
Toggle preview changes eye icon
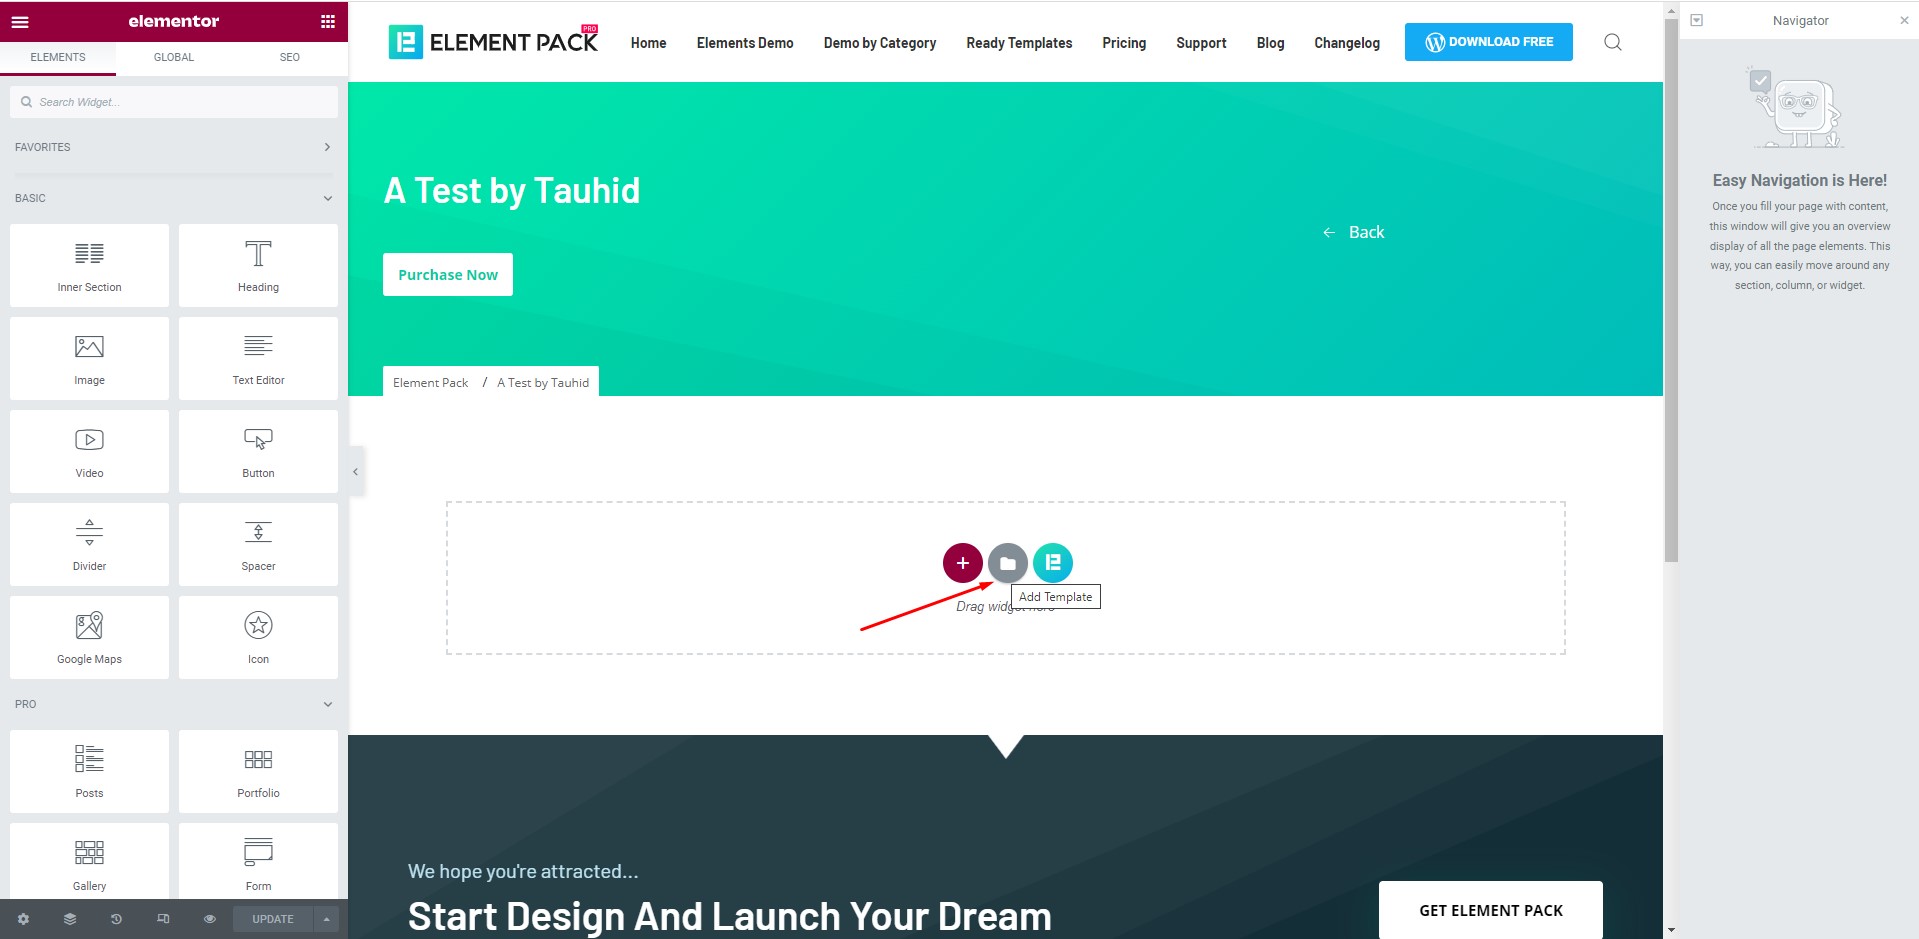210,919
